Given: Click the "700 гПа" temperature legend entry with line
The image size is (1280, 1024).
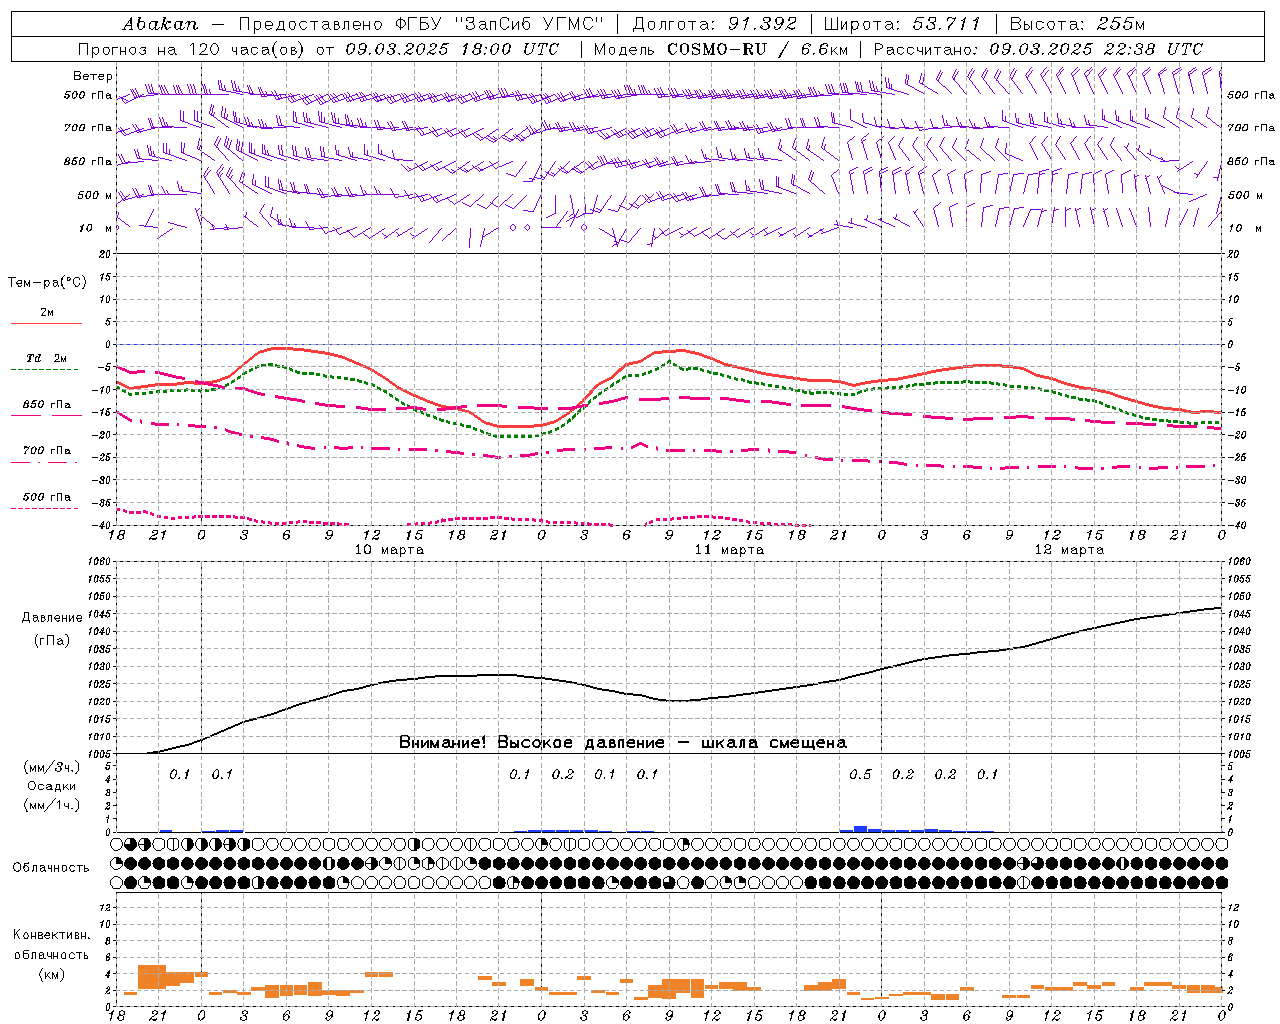Looking at the screenshot, I should click(46, 457).
